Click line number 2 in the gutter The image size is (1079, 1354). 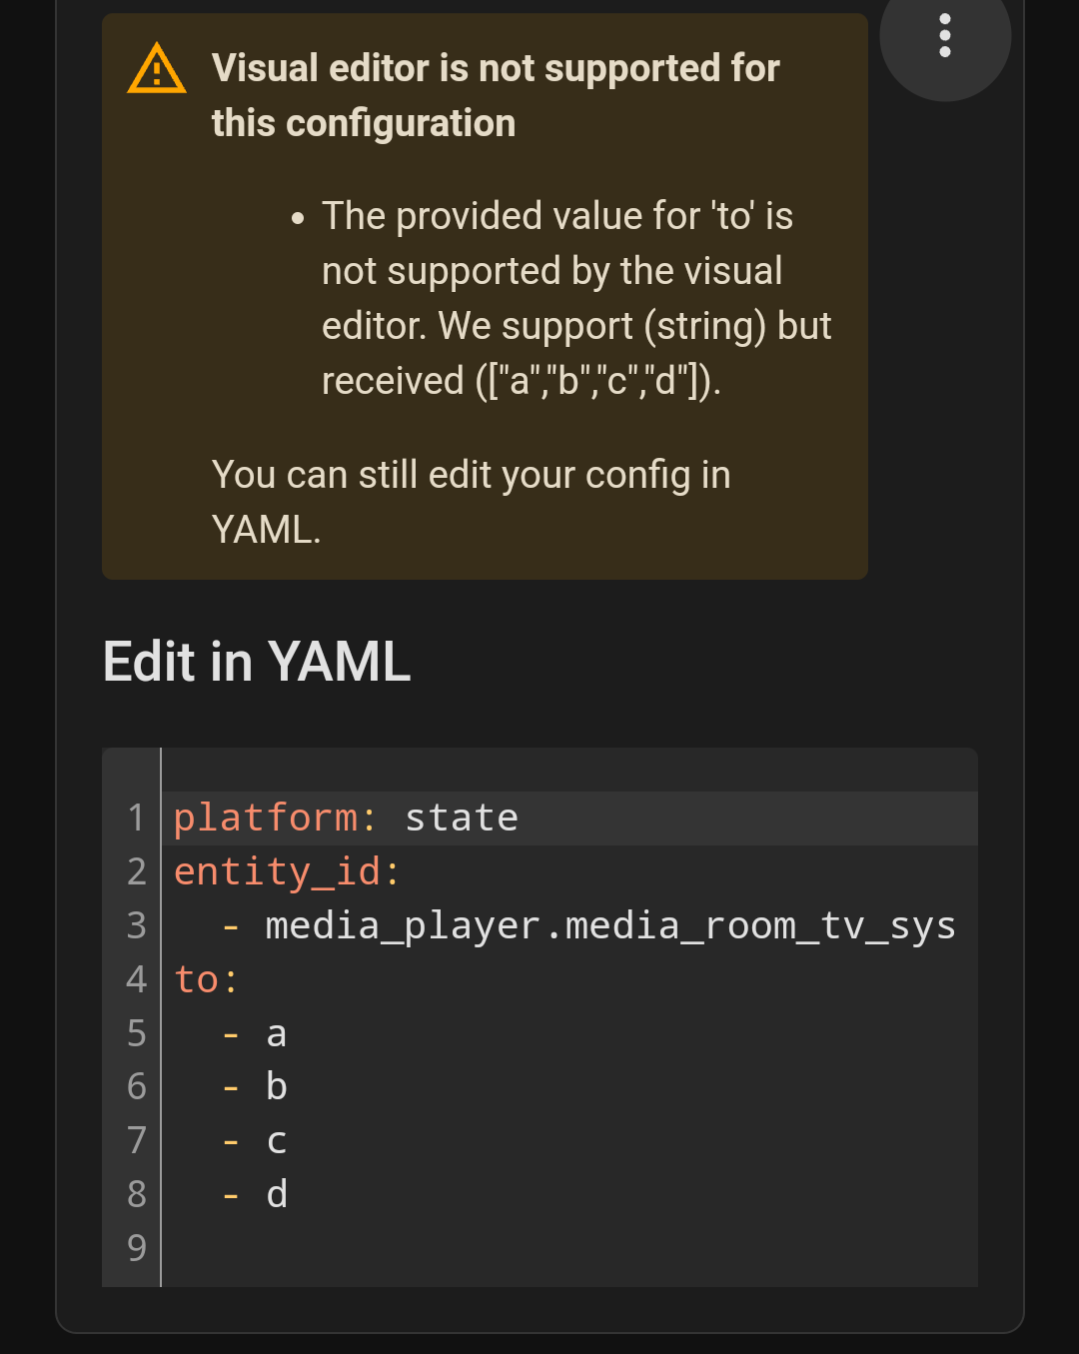pos(137,872)
